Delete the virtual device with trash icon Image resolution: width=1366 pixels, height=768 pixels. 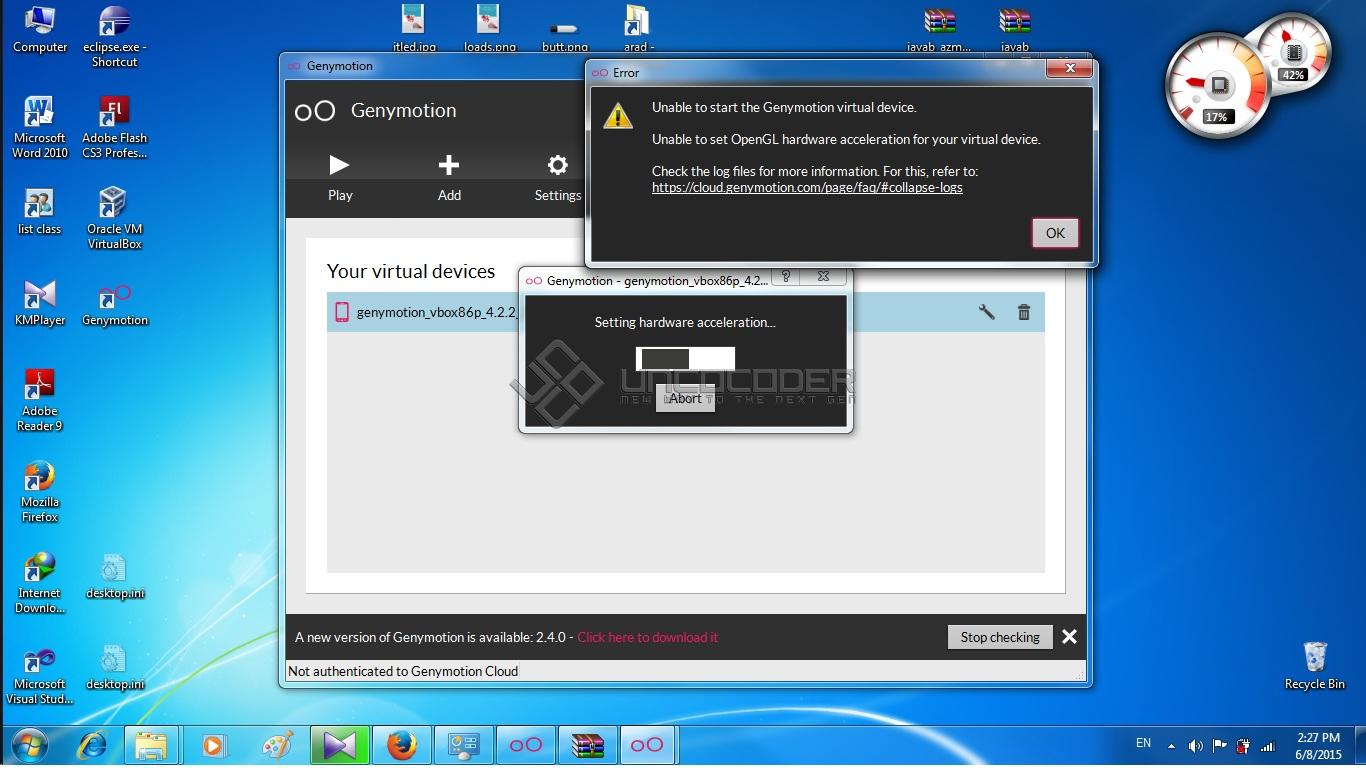click(1024, 312)
